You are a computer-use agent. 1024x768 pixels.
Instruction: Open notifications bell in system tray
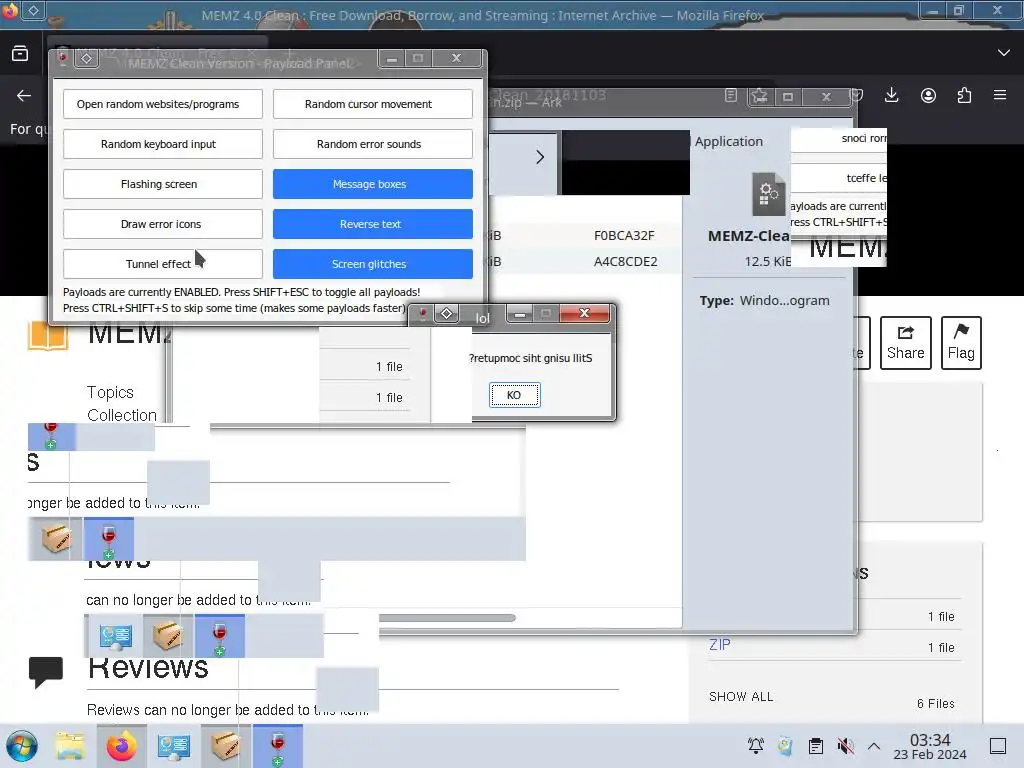pyautogui.click(x=756, y=746)
